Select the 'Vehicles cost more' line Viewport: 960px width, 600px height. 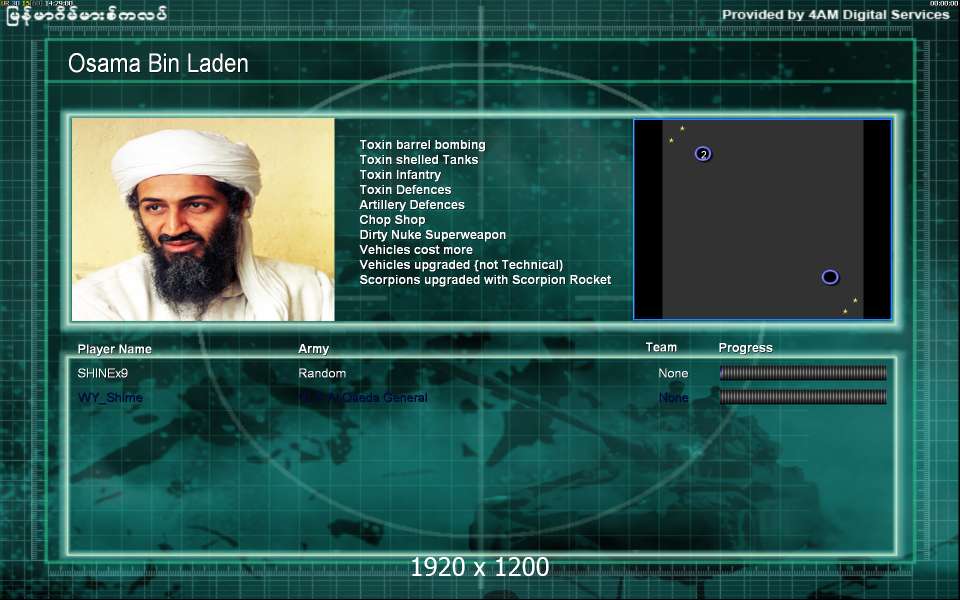click(416, 250)
